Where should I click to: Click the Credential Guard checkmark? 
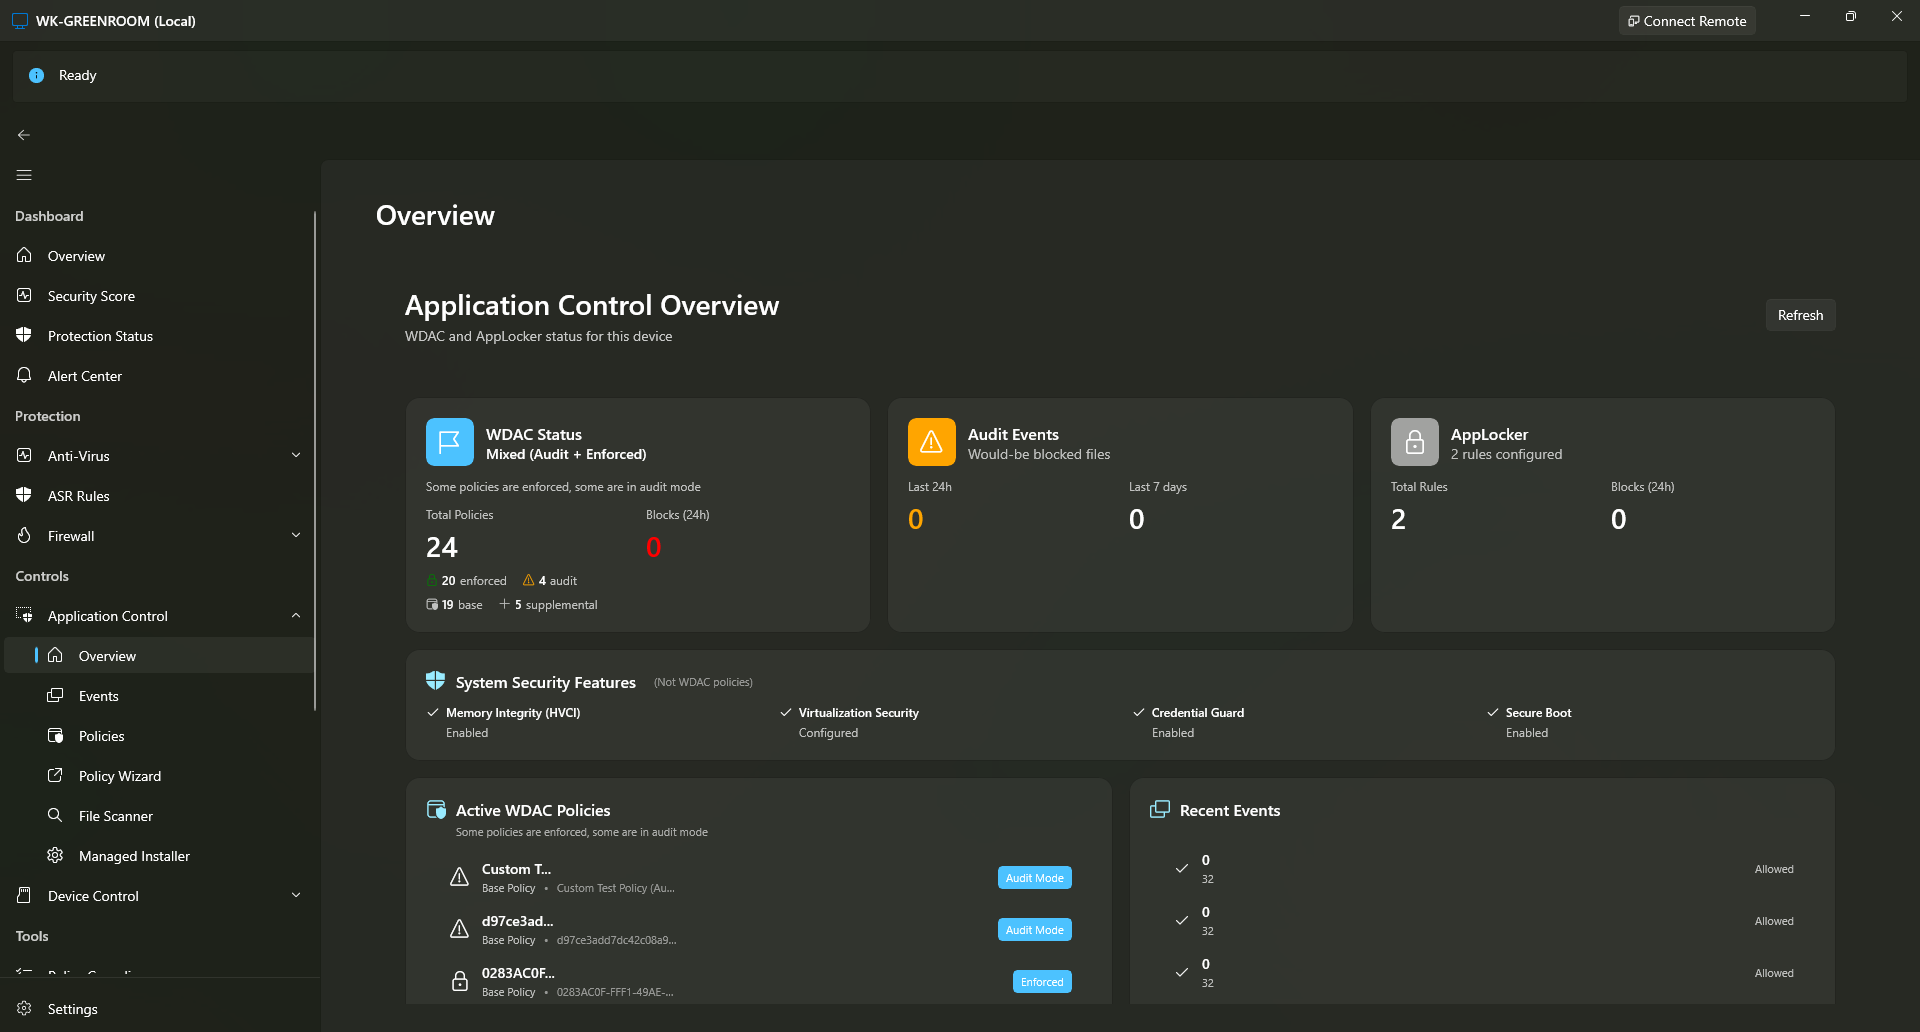[1139, 712]
